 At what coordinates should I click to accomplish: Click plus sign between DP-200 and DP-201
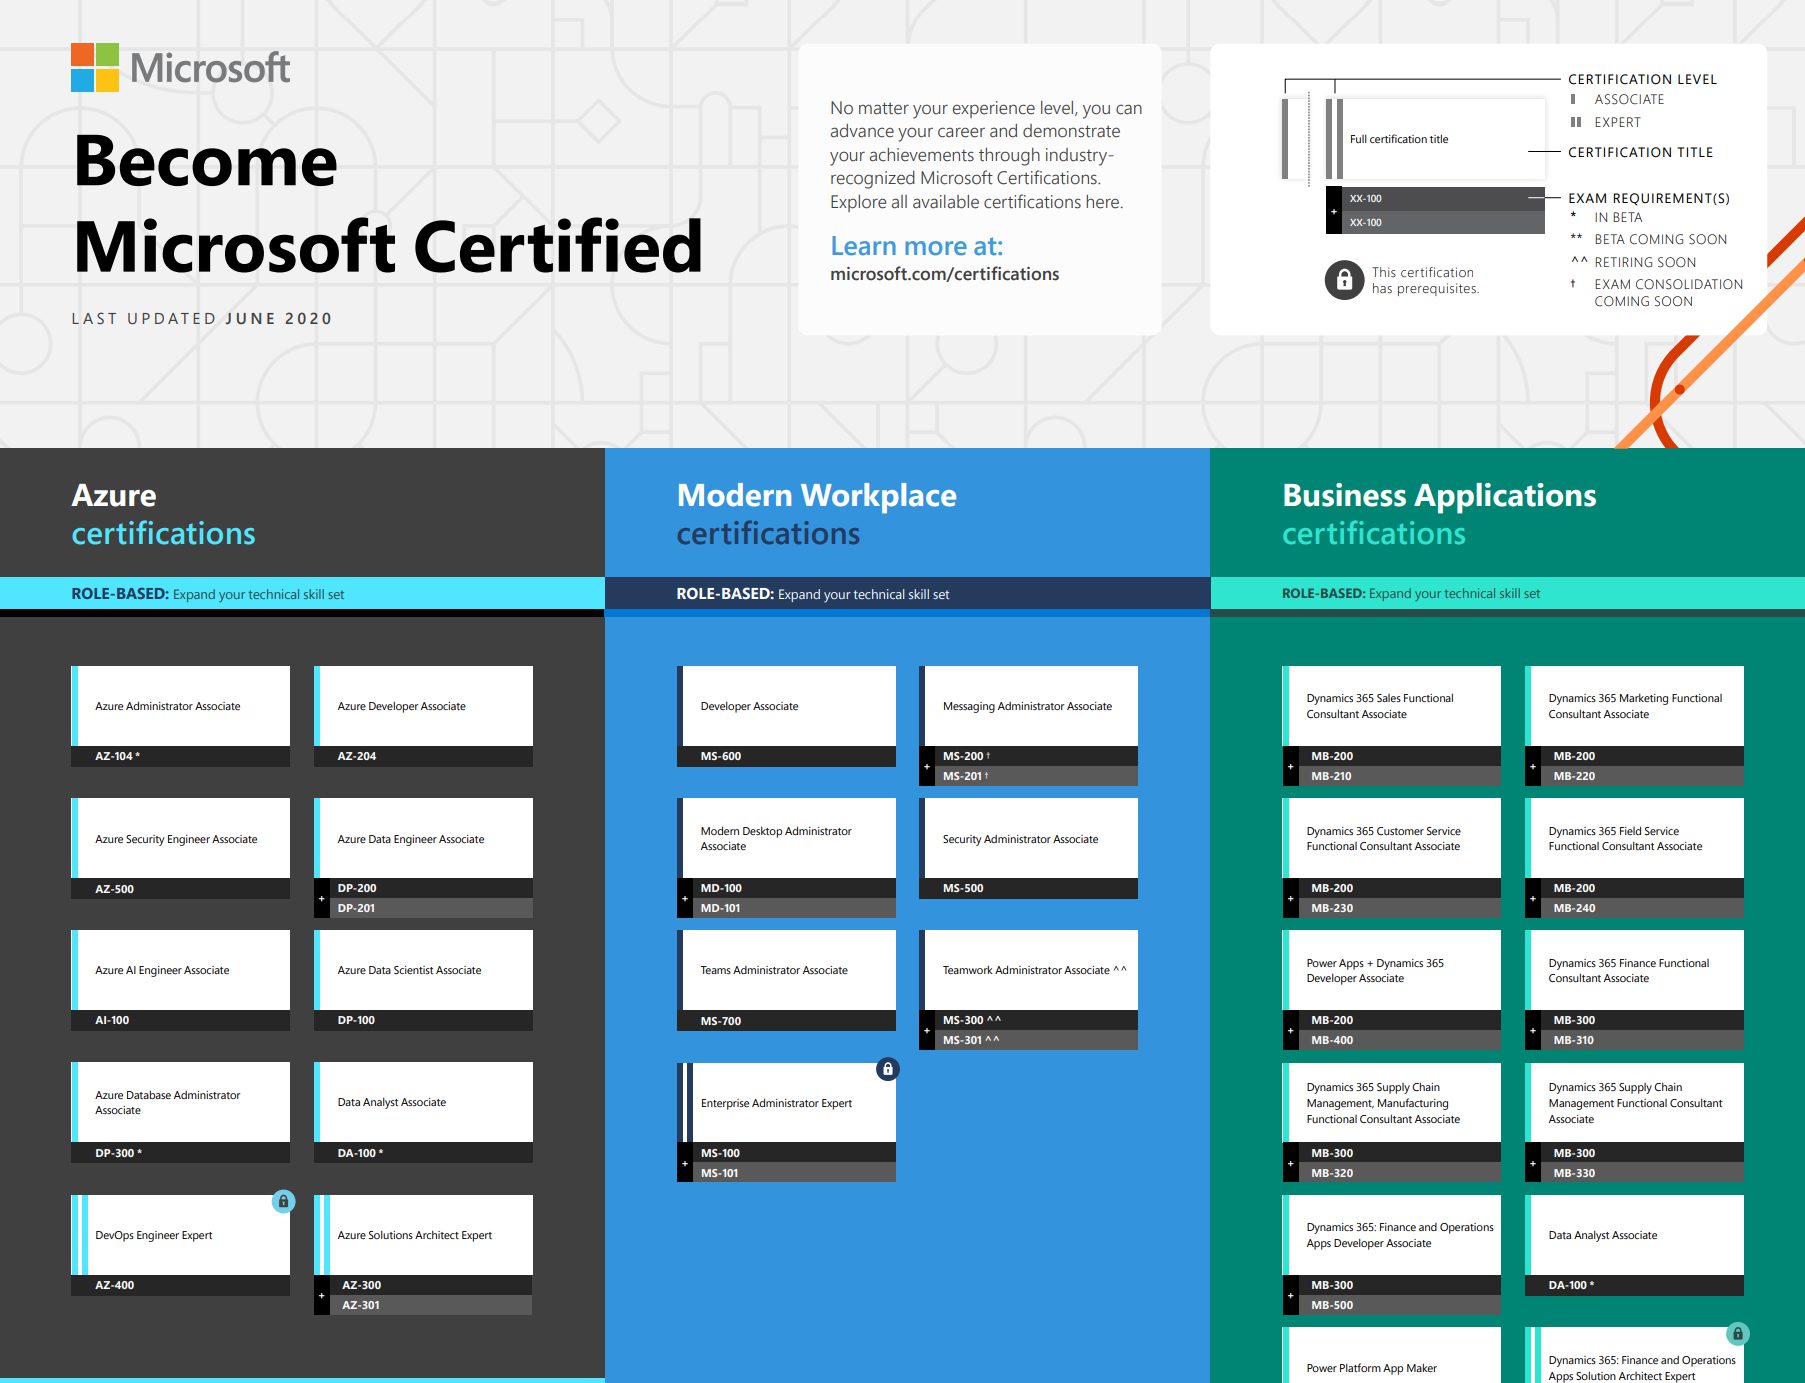pyautogui.click(x=321, y=898)
